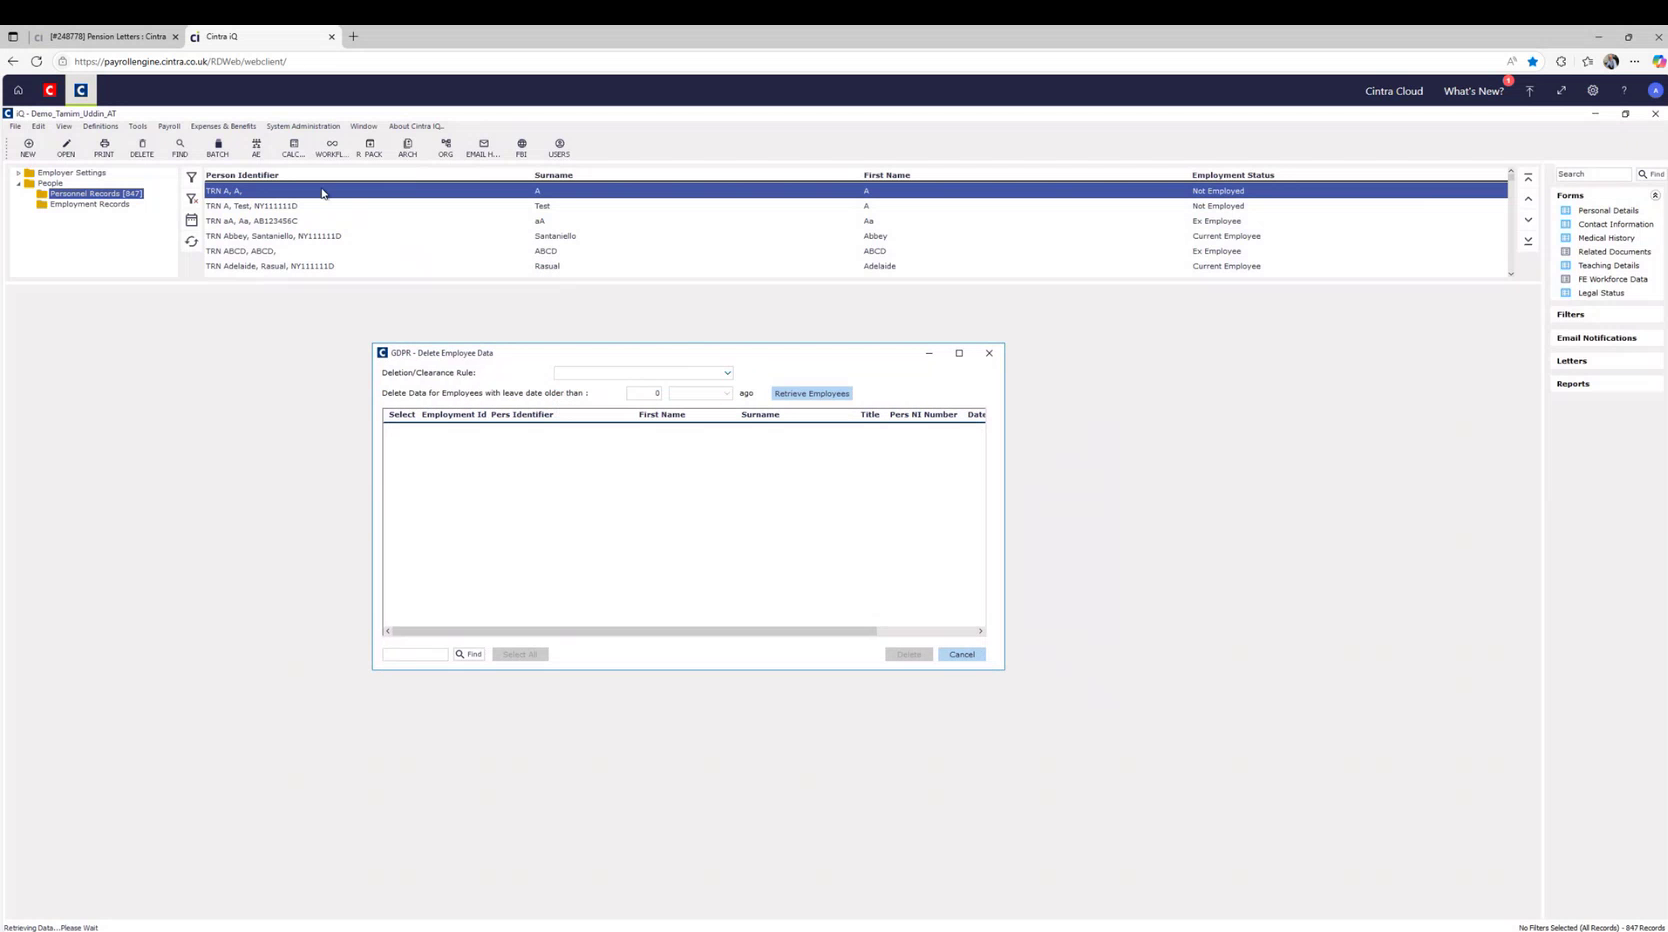
Task: Click the Retrieve Employees button
Action: pyautogui.click(x=811, y=393)
